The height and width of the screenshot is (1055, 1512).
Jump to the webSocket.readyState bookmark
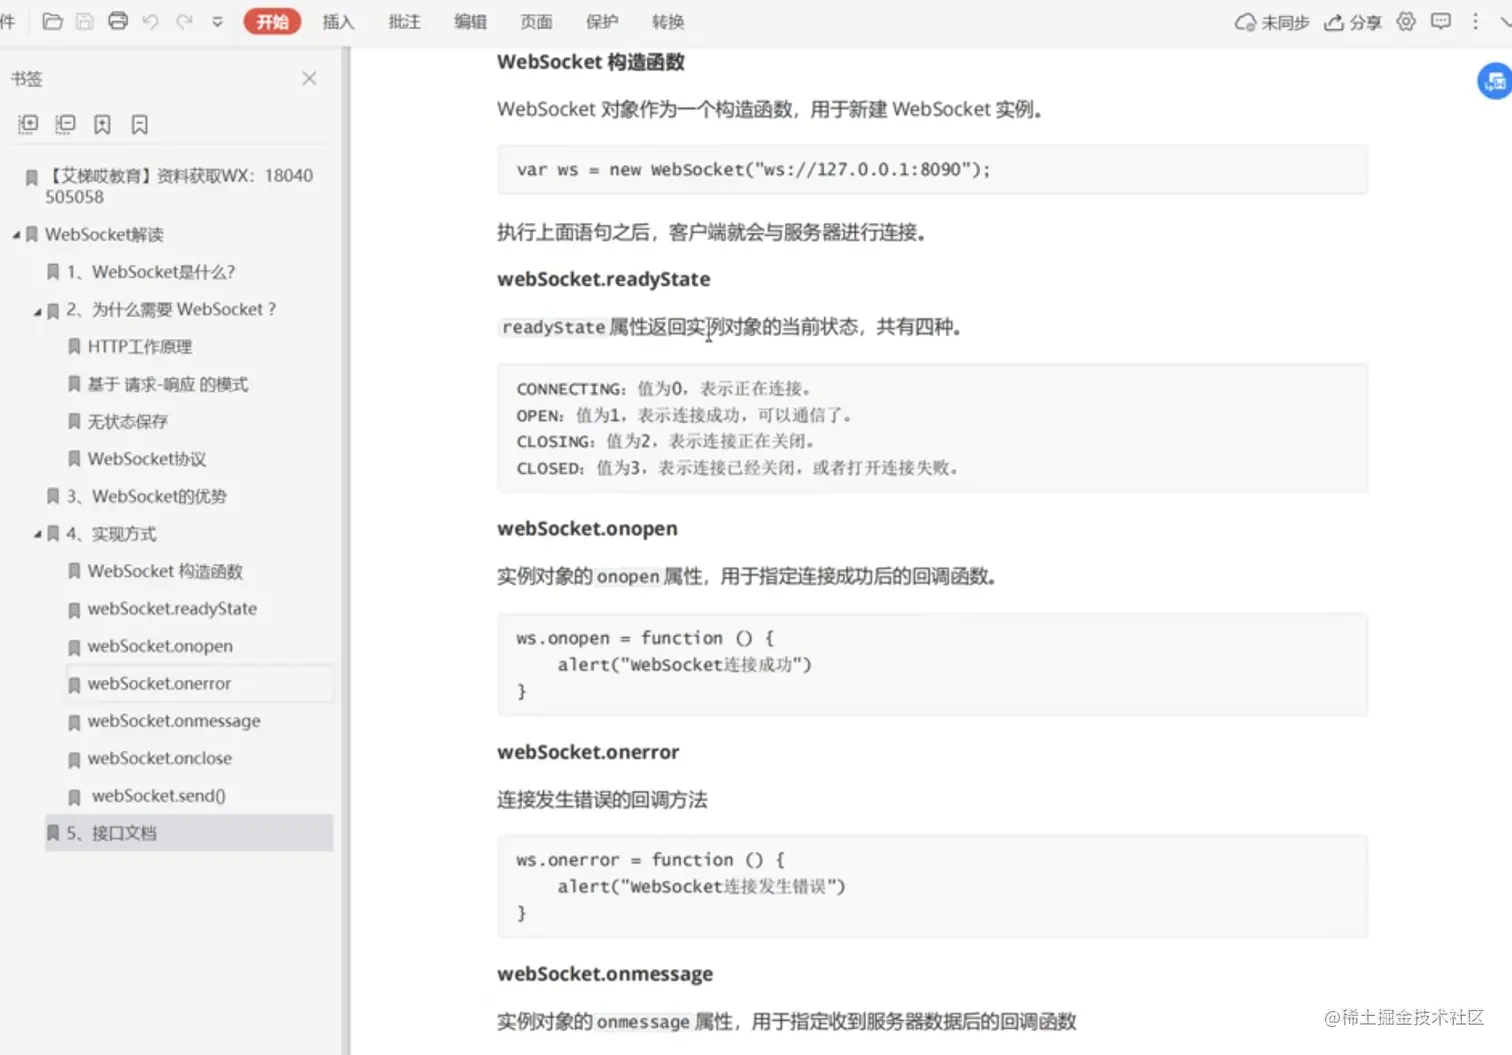pyautogui.click(x=172, y=608)
